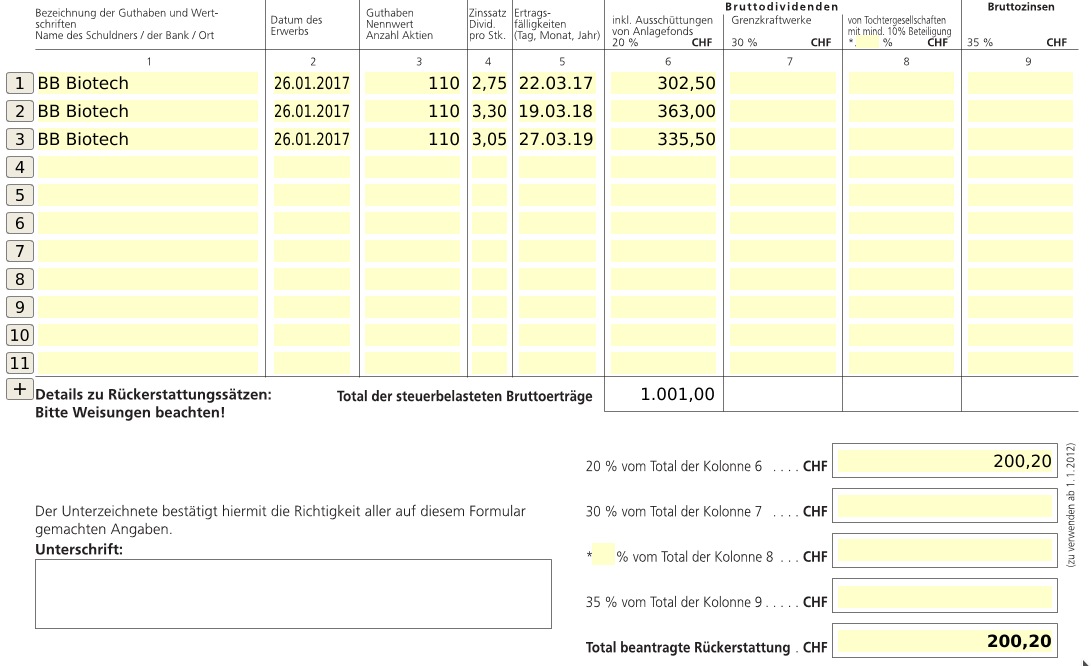The width and height of the screenshot is (1091, 666).
Task: Click inside the Unterschrift signature box
Action: tap(293, 594)
